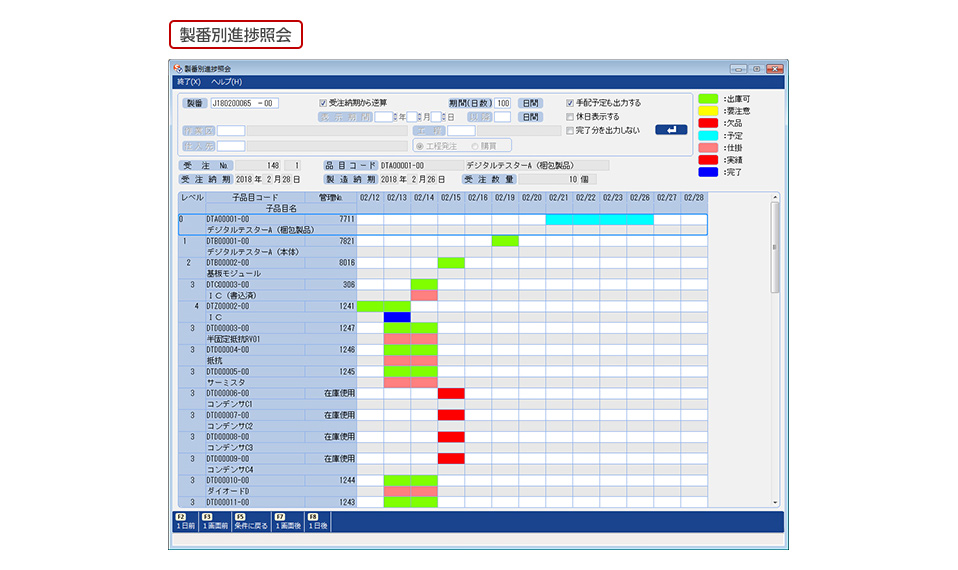Click the yellow 要注意 legend swatch
The width and height of the screenshot is (958, 570).
708,111
